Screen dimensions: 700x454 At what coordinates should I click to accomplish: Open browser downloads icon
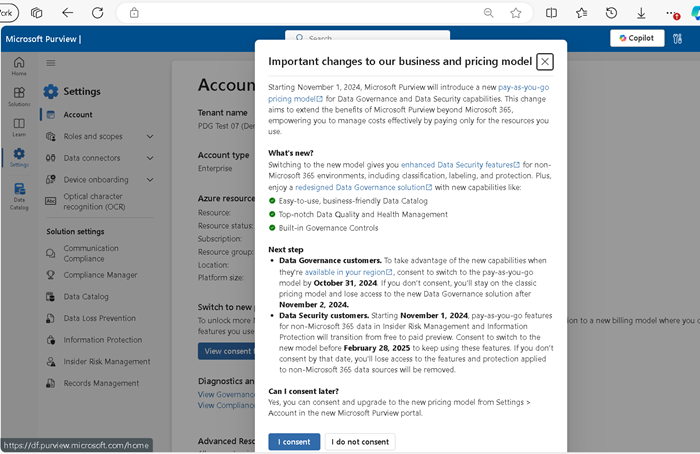tap(641, 13)
